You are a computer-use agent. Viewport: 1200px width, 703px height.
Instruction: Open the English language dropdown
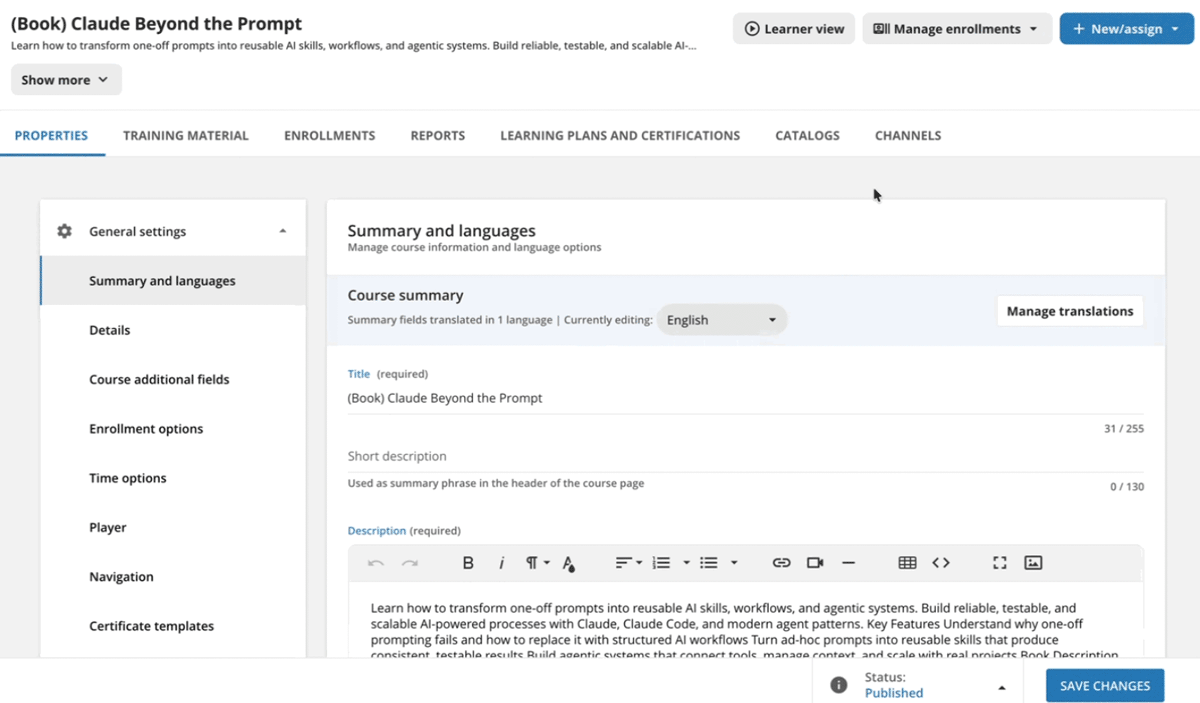pos(722,320)
